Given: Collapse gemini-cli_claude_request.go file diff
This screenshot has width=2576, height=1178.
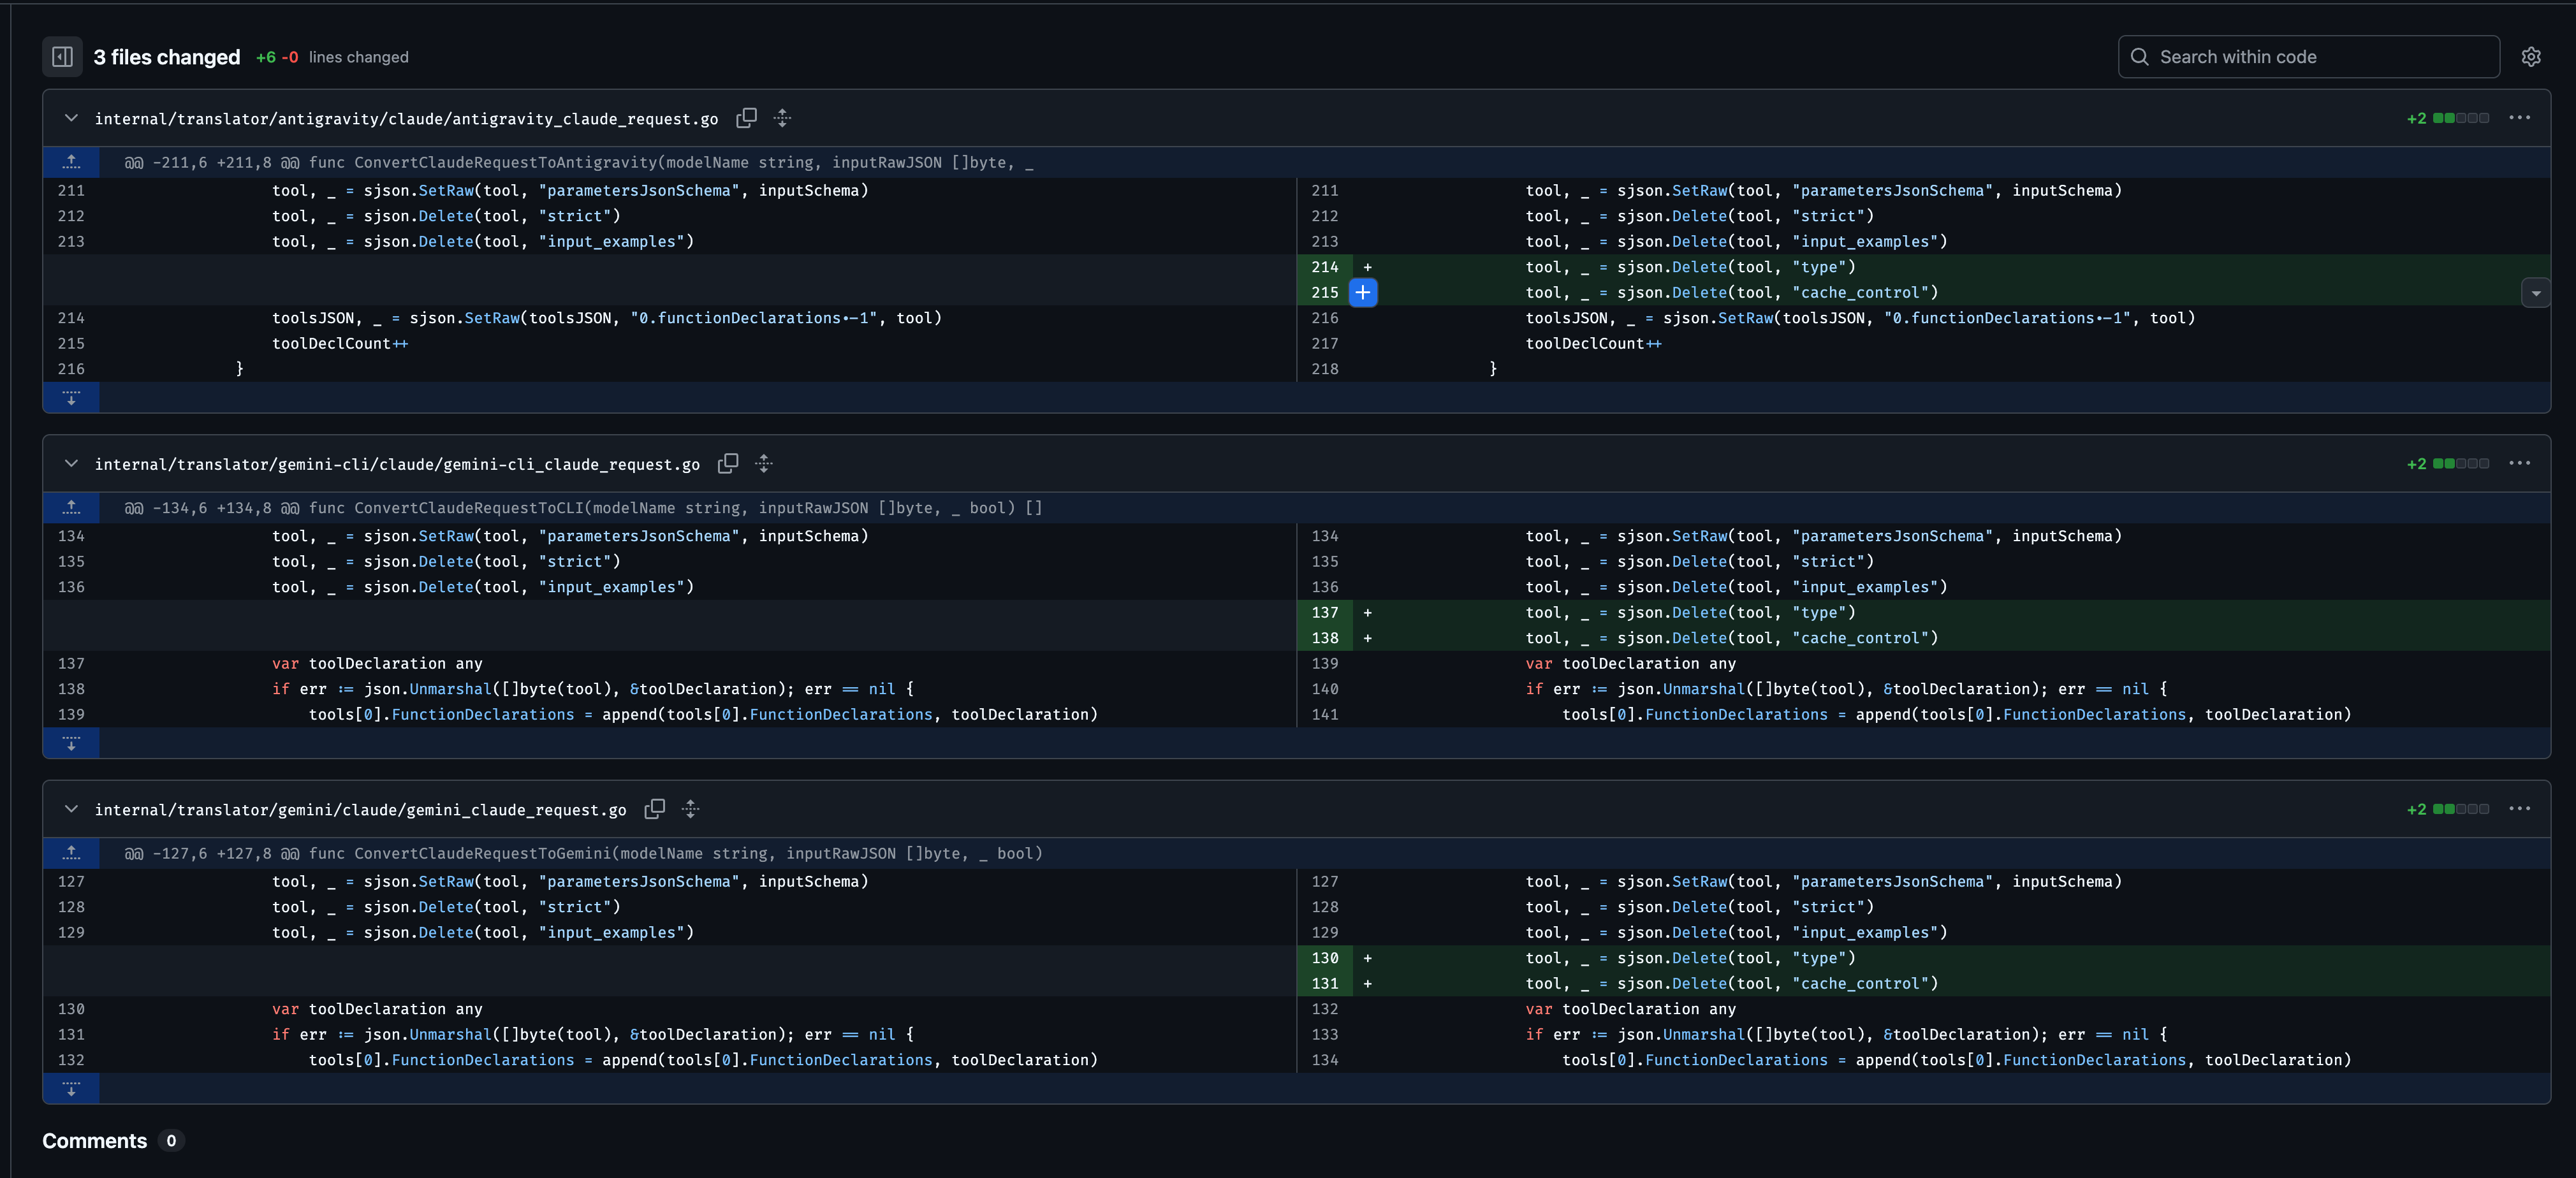Looking at the screenshot, I should point(71,464).
